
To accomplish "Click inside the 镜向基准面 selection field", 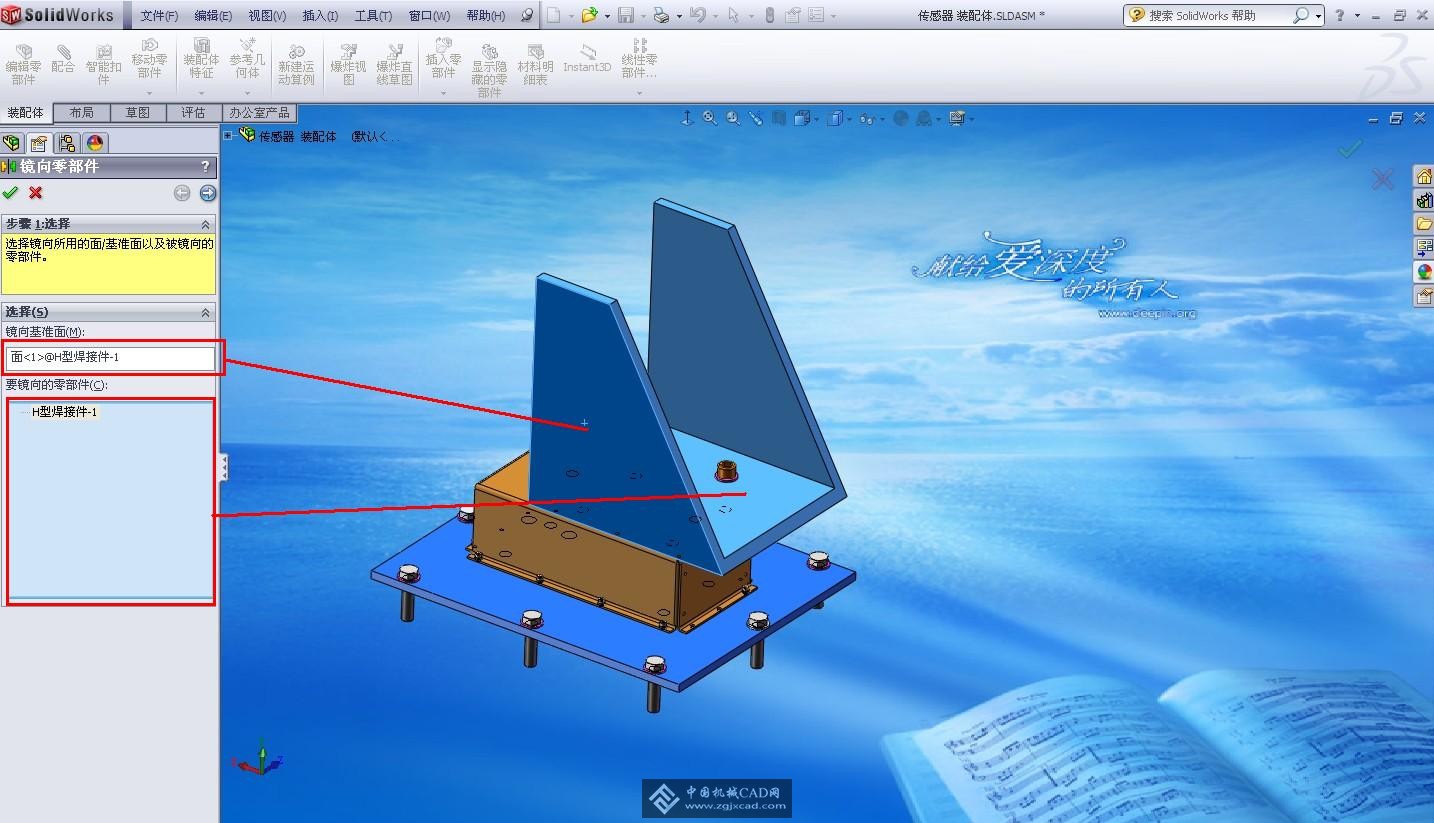I will pos(110,357).
